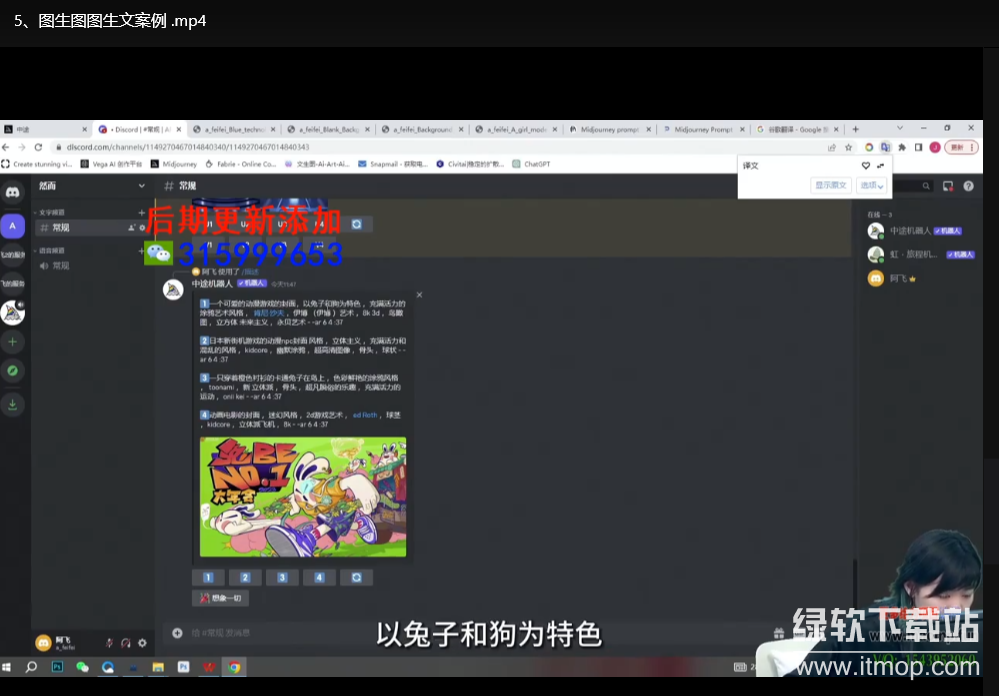
Task: Click the Discord search box
Action: pos(912,186)
